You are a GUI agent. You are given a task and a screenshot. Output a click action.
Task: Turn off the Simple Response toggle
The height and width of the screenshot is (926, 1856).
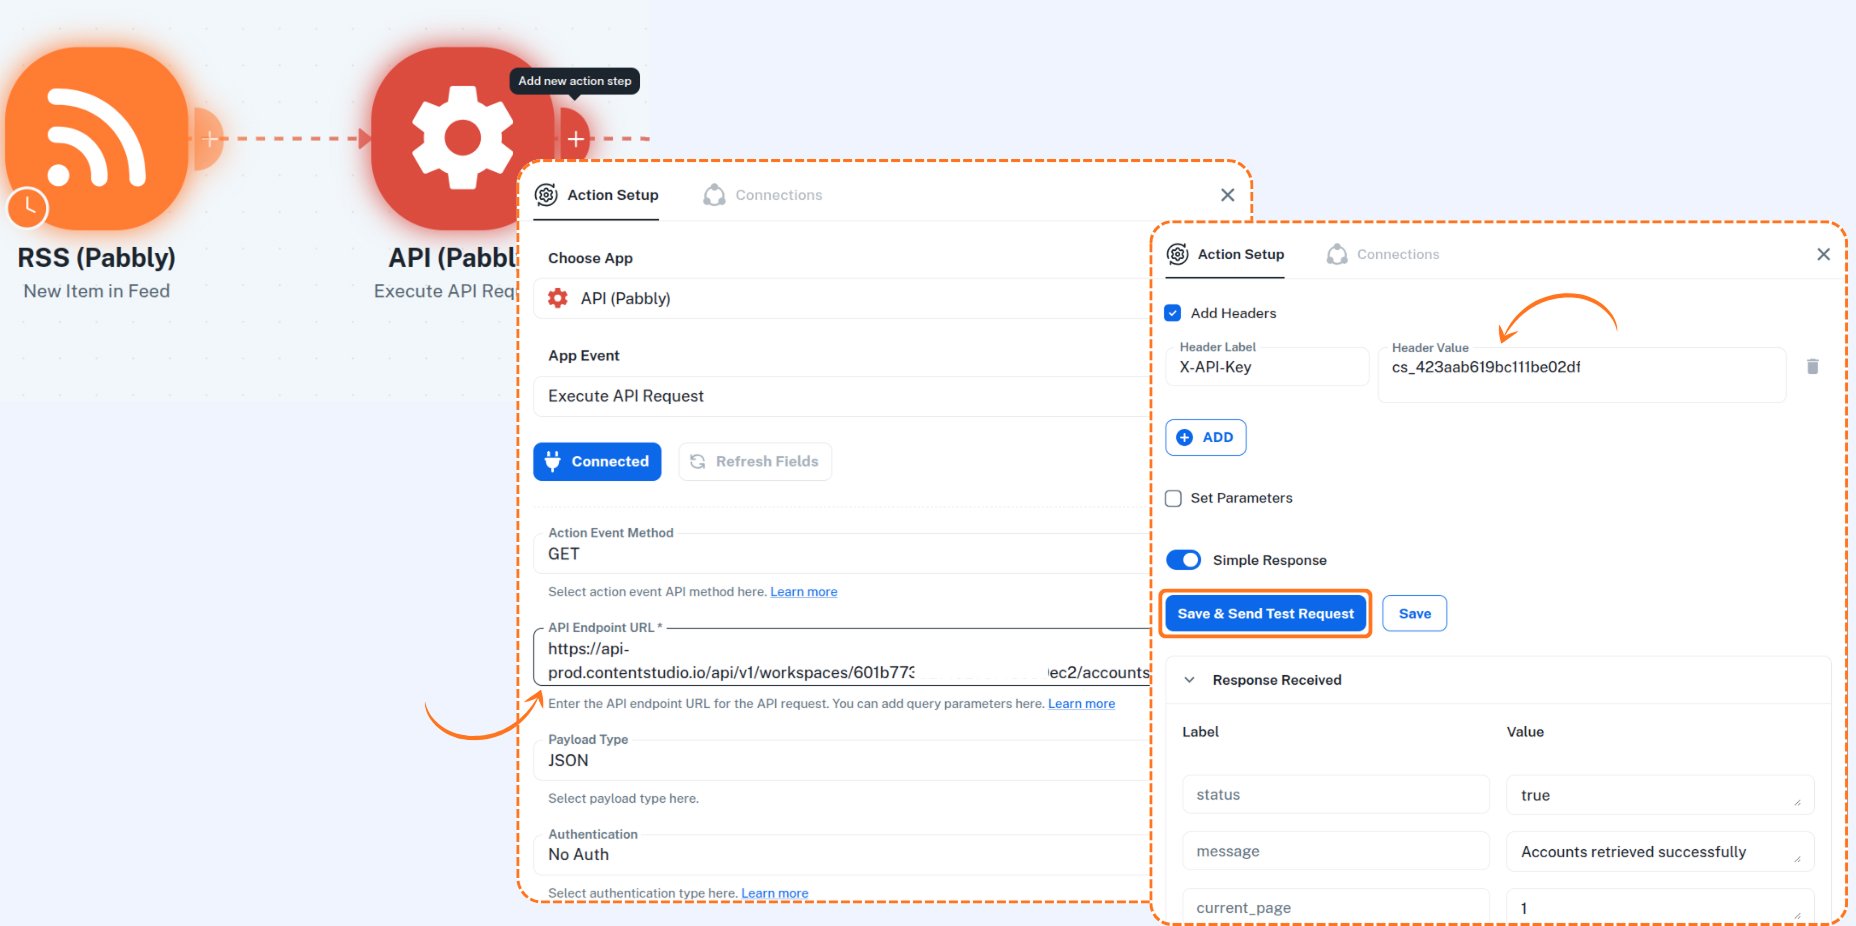(x=1184, y=560)
